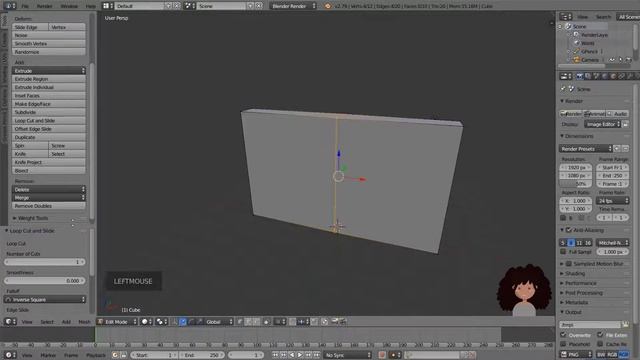Open the Window menu
Viewport: 640px width, 360px height.
tap(69, 6)
